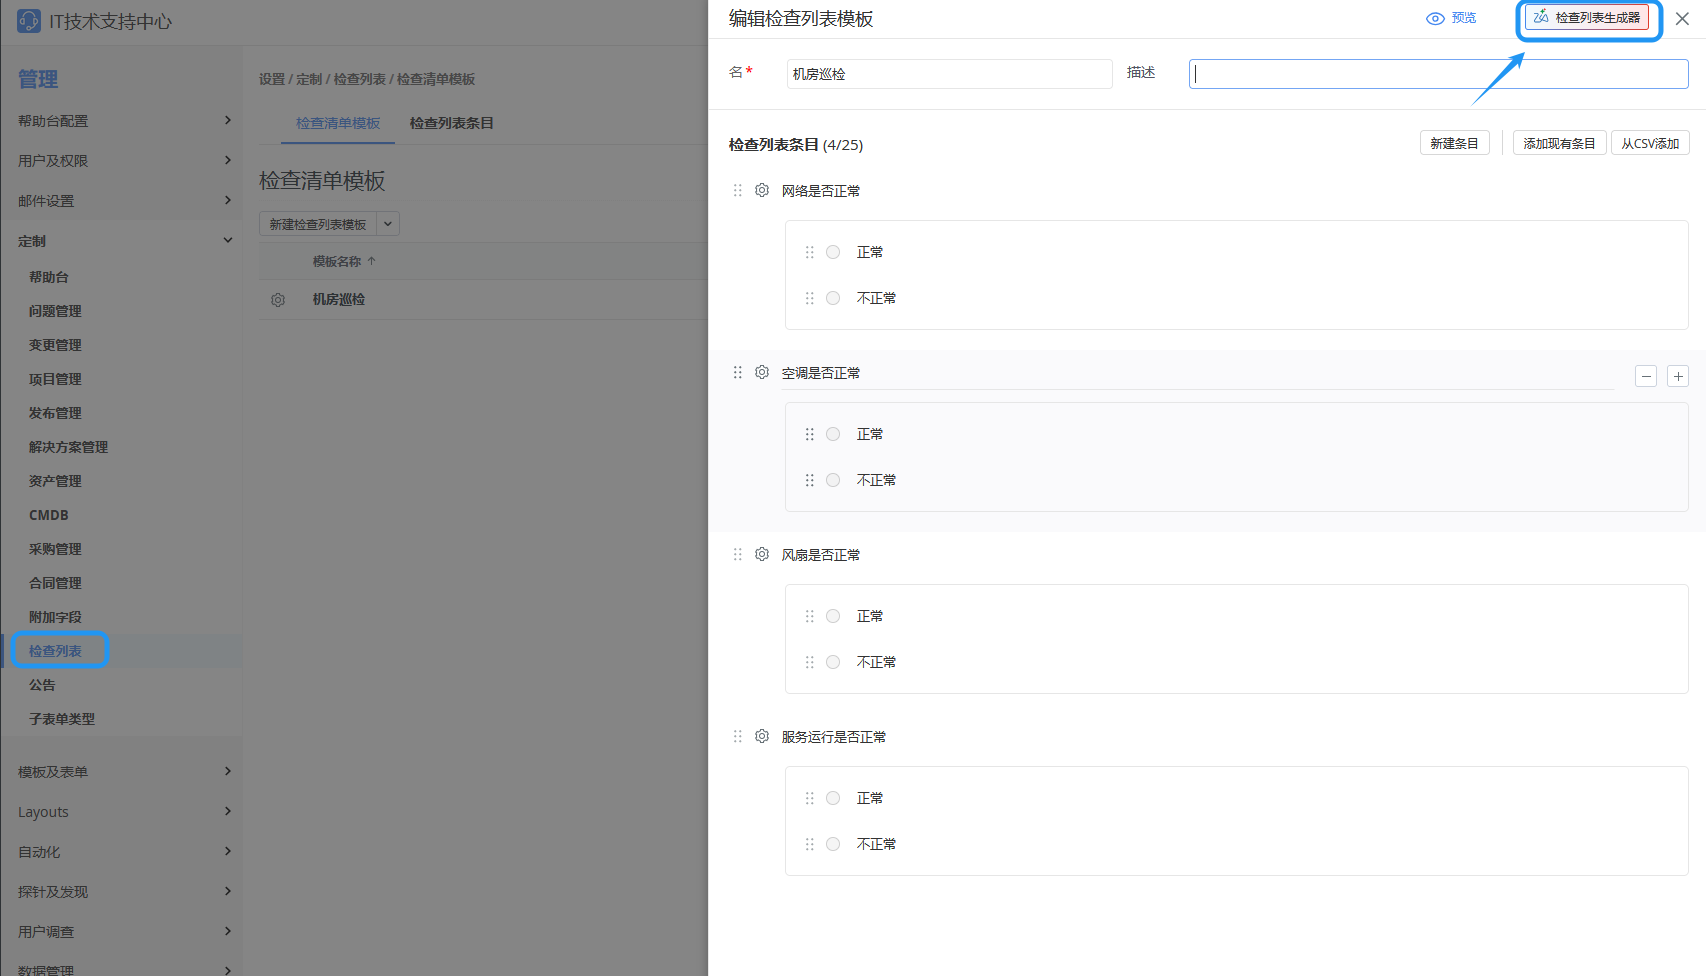Select 正常 radio under 服务运行是否正常

click(833, 798)
